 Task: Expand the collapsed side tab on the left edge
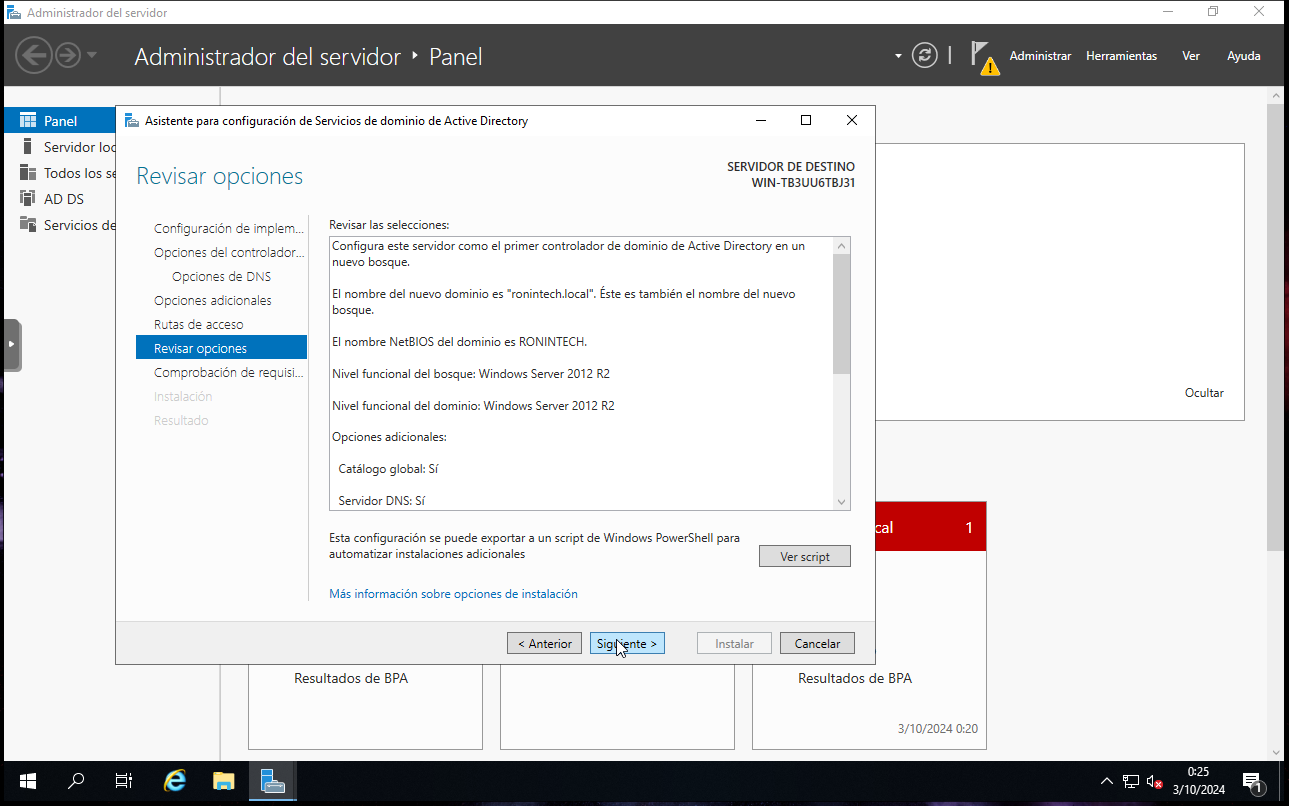pyautogui.click(x=11, y=345)
